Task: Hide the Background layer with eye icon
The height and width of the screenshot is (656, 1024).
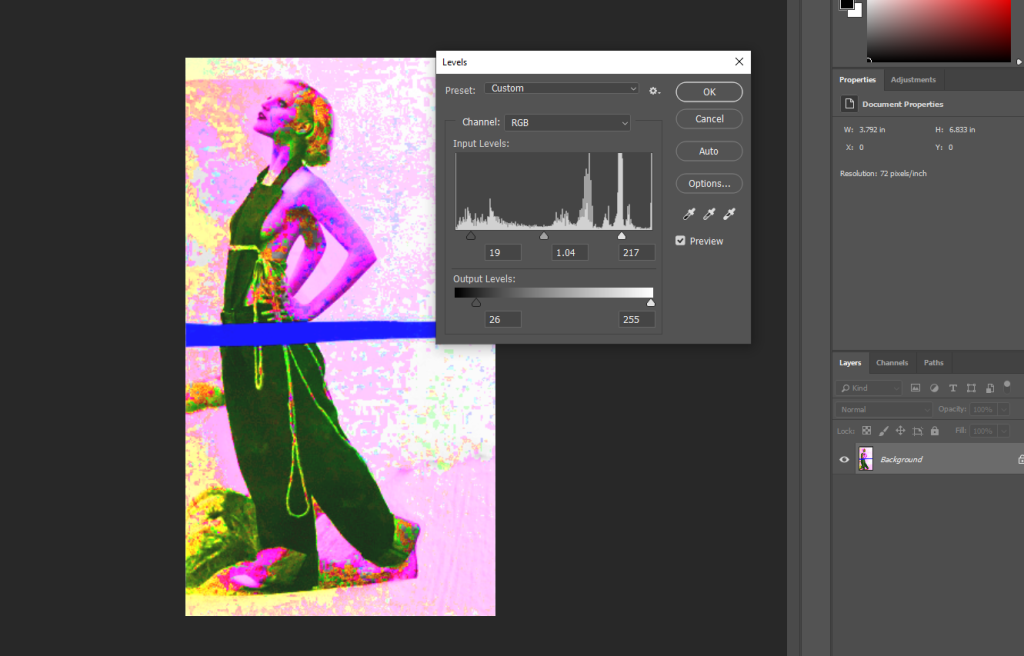Action: (x=844, y=460)
